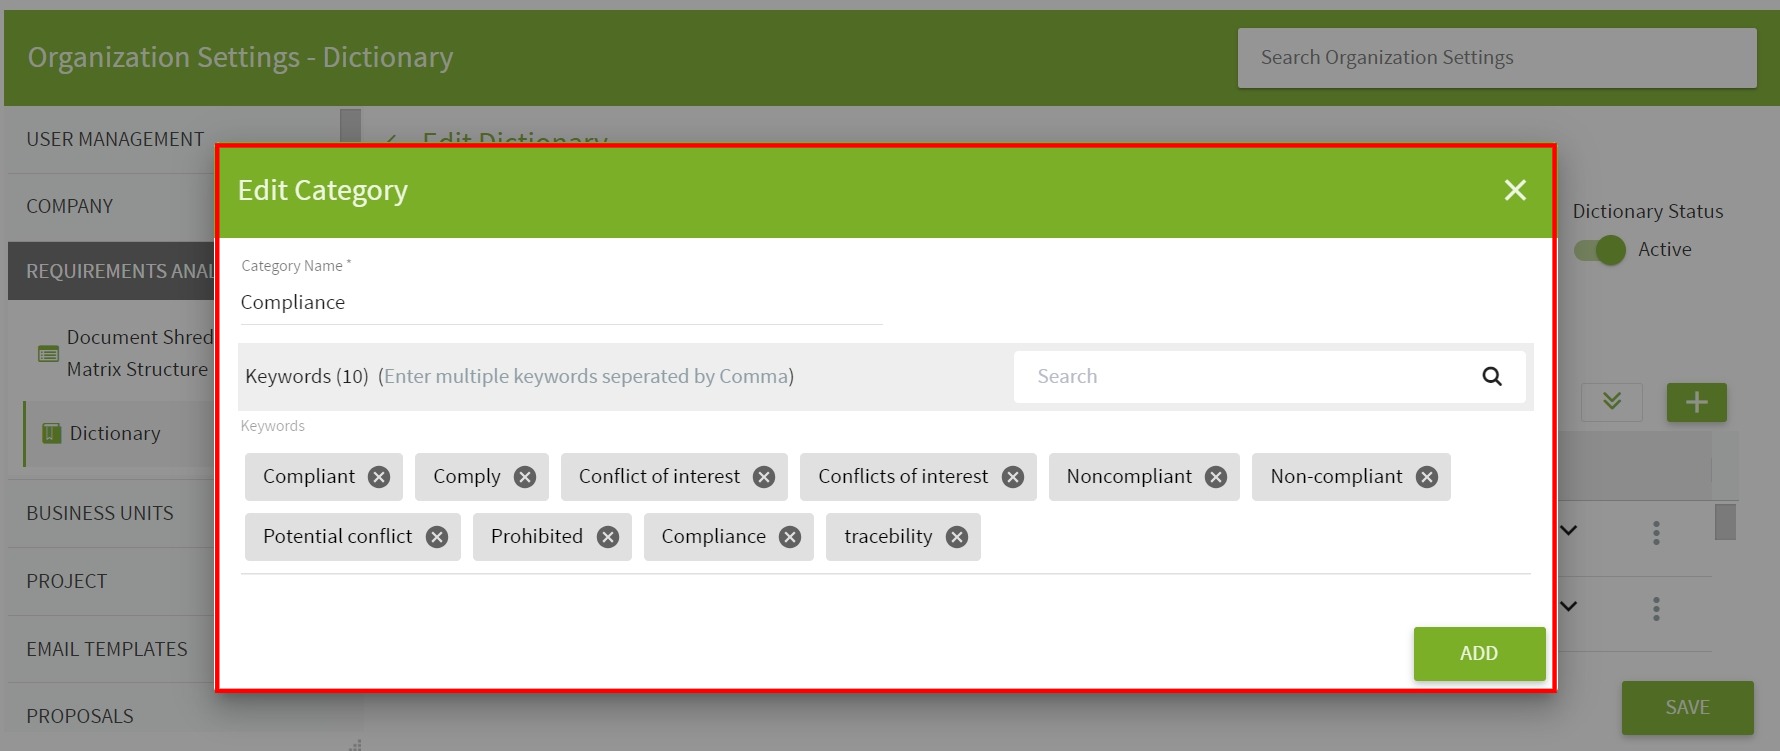
Task: Select Requirements Analysis section
Action: [112, 271]
